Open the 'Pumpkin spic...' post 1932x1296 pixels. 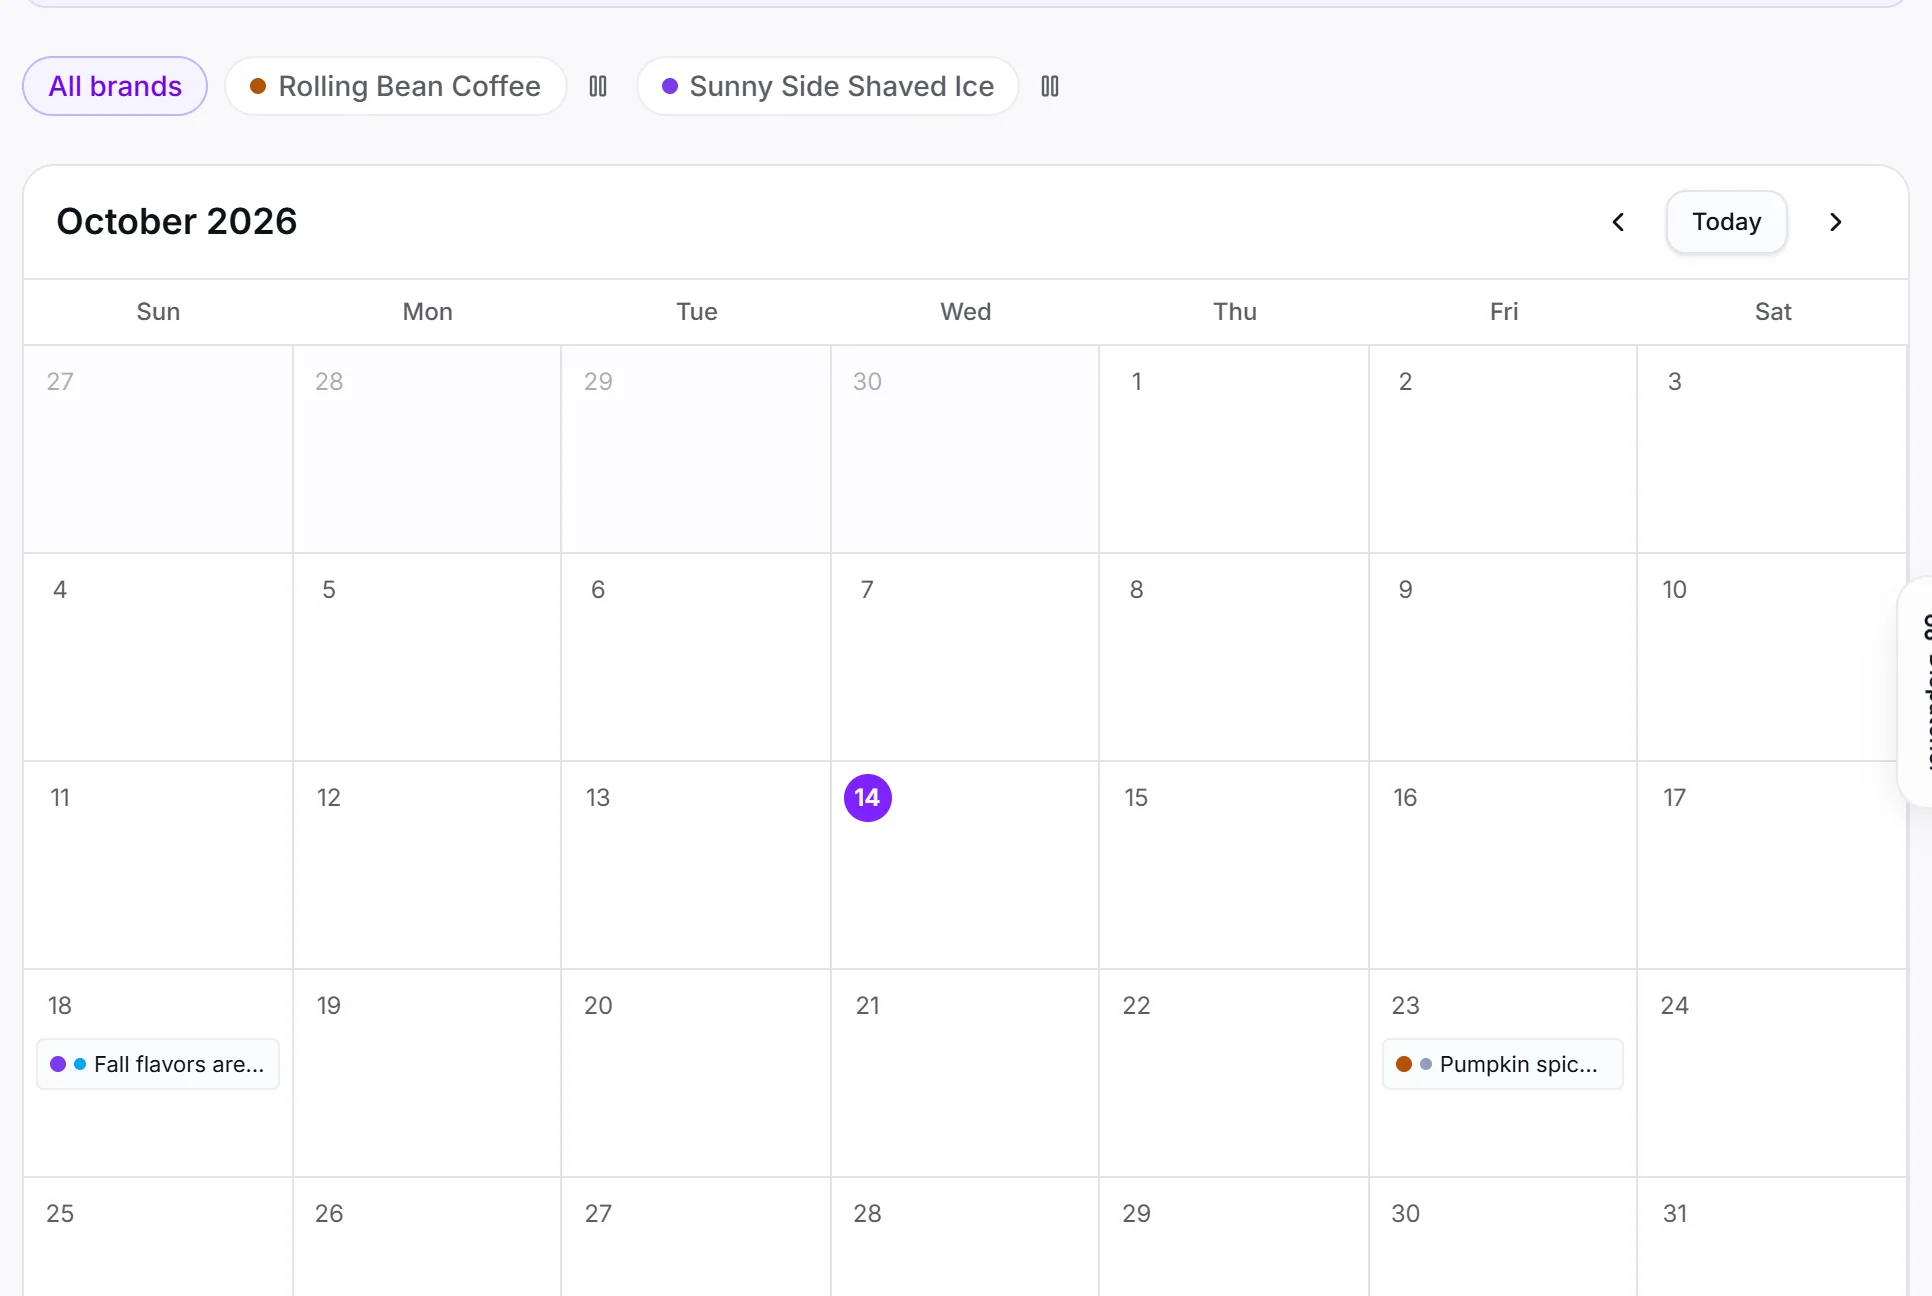coord(1503,1064)
